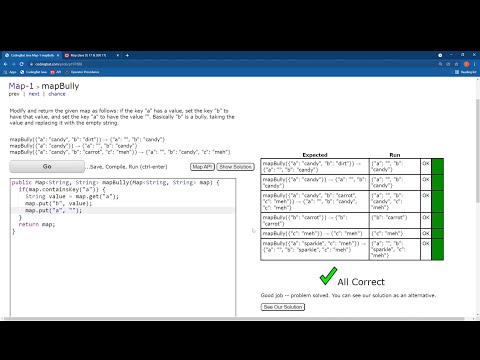Click the mapBully problem title
This screenshot has height=360, width=480.
(x=60, y=86)
